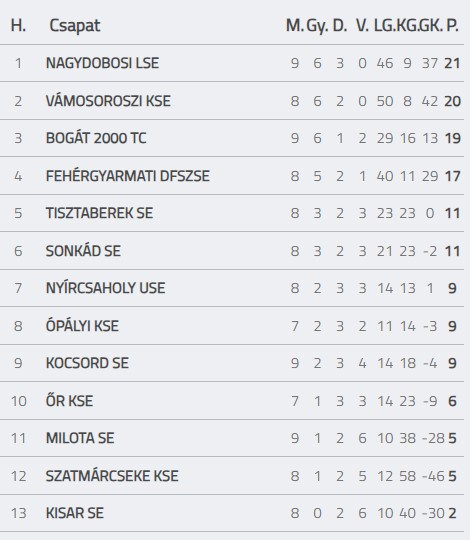470x540 pixels.
Task: Click the Csapat column header
Action: 75,25
